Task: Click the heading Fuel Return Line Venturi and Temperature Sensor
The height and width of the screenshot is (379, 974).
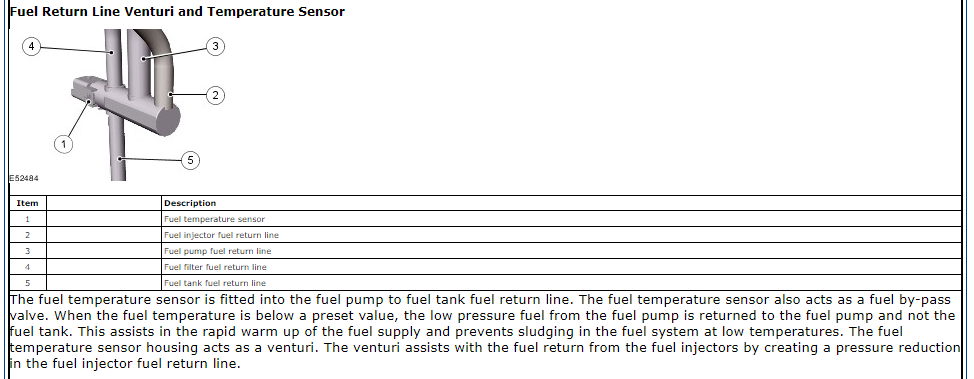Action: coord(177,11)
